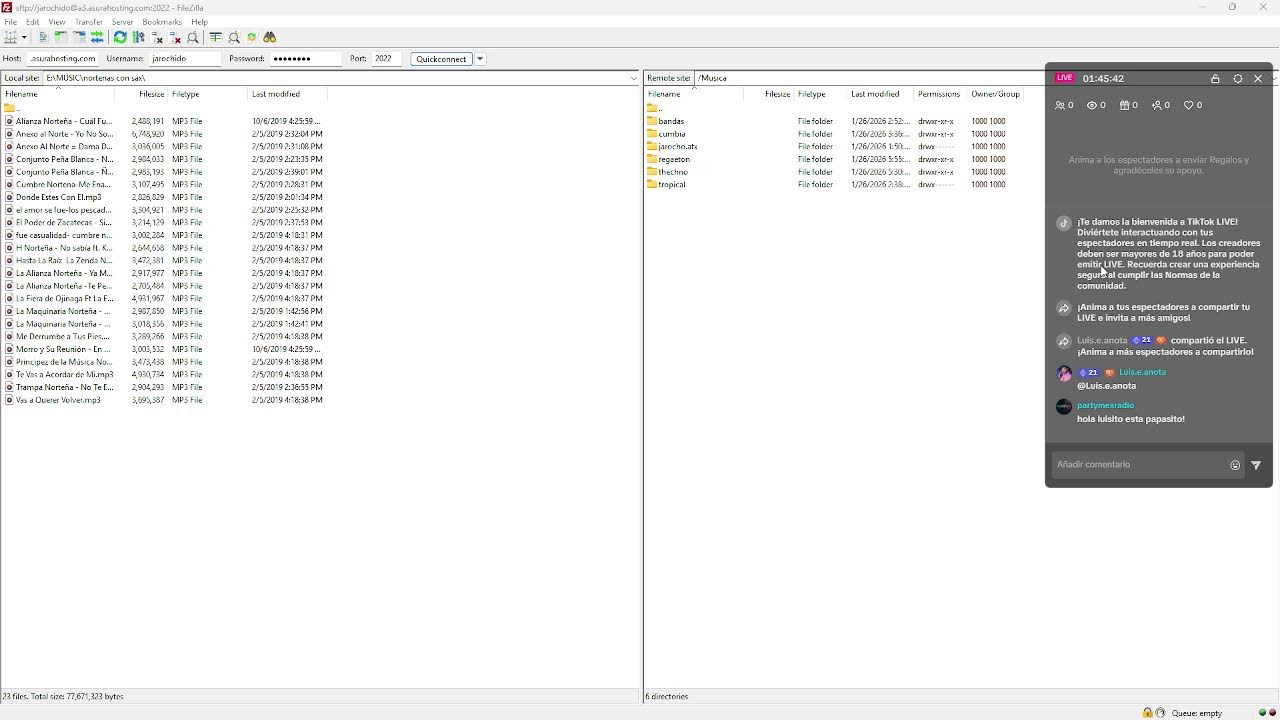Toggle the remote directory tree display
The image size is (1280, 720).
click(x=79, y=37)
